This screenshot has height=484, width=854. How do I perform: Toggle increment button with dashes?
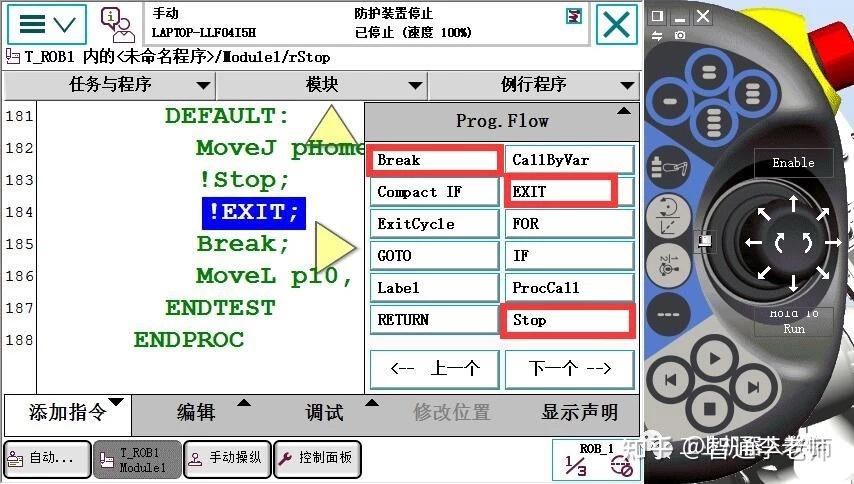(x=668, y=314)
